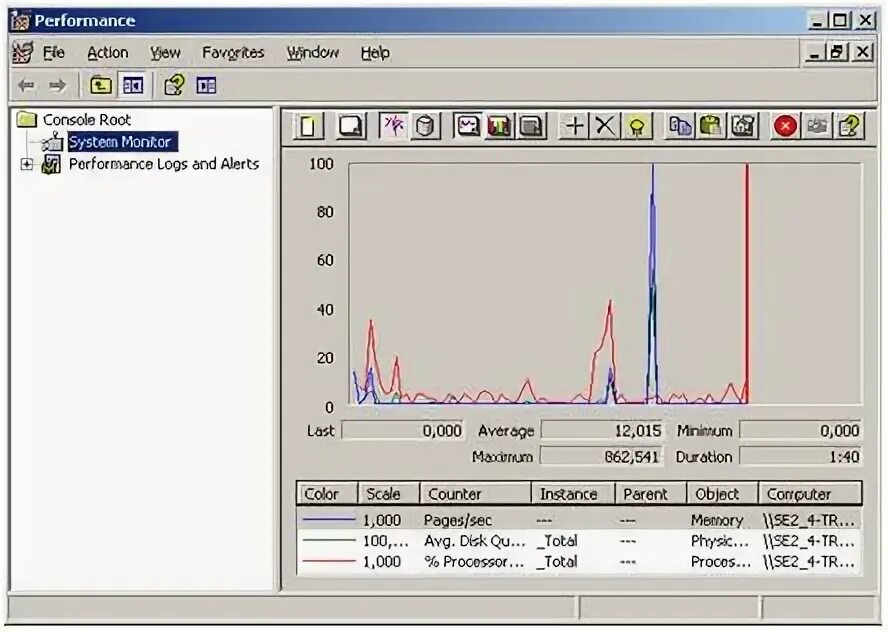Select the View Log Data icon

tap(425, 126)
